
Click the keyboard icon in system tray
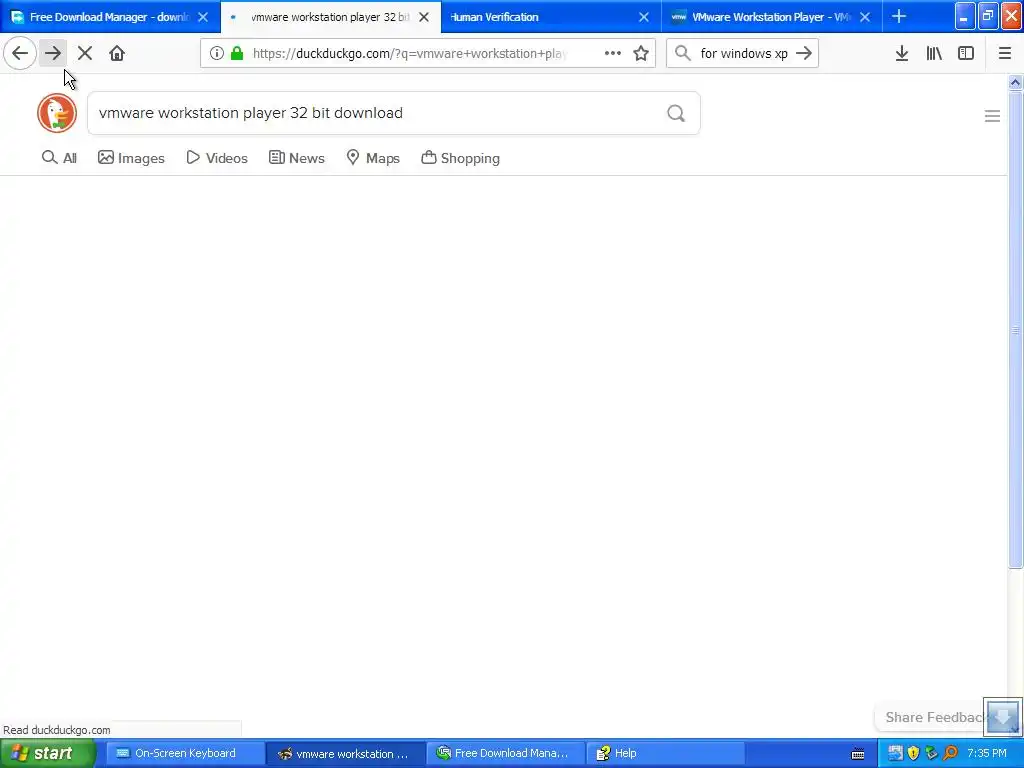(x=858, y=754)
